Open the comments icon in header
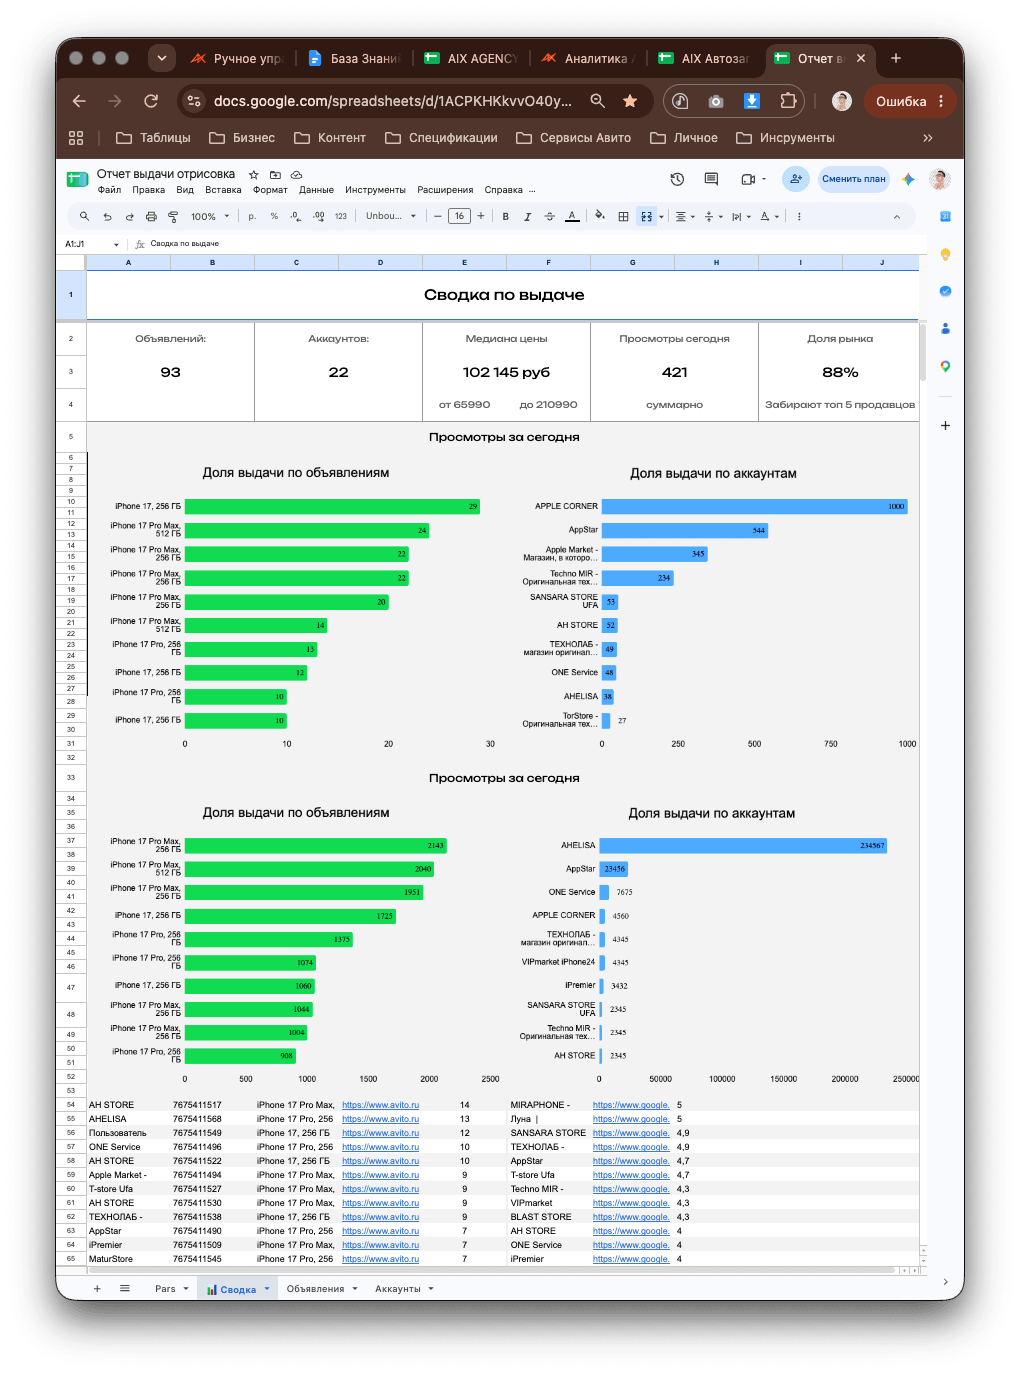Image resolution: width=1020 pixels, height=1374 pixels. 711,179
